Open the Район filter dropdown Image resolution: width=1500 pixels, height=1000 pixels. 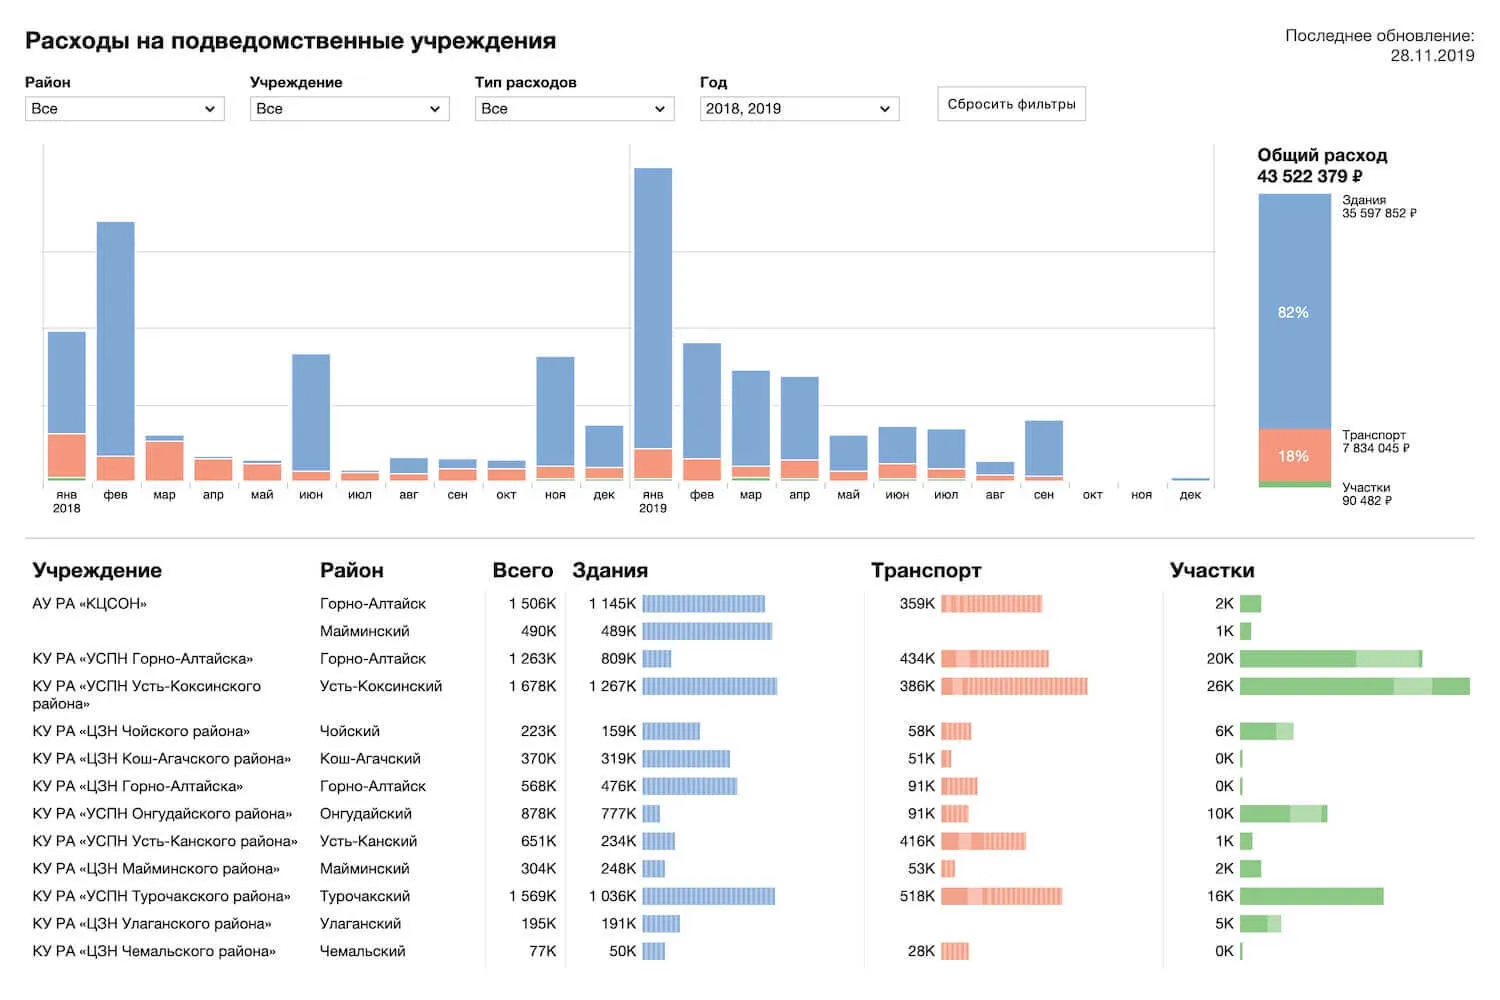point(124,109)
